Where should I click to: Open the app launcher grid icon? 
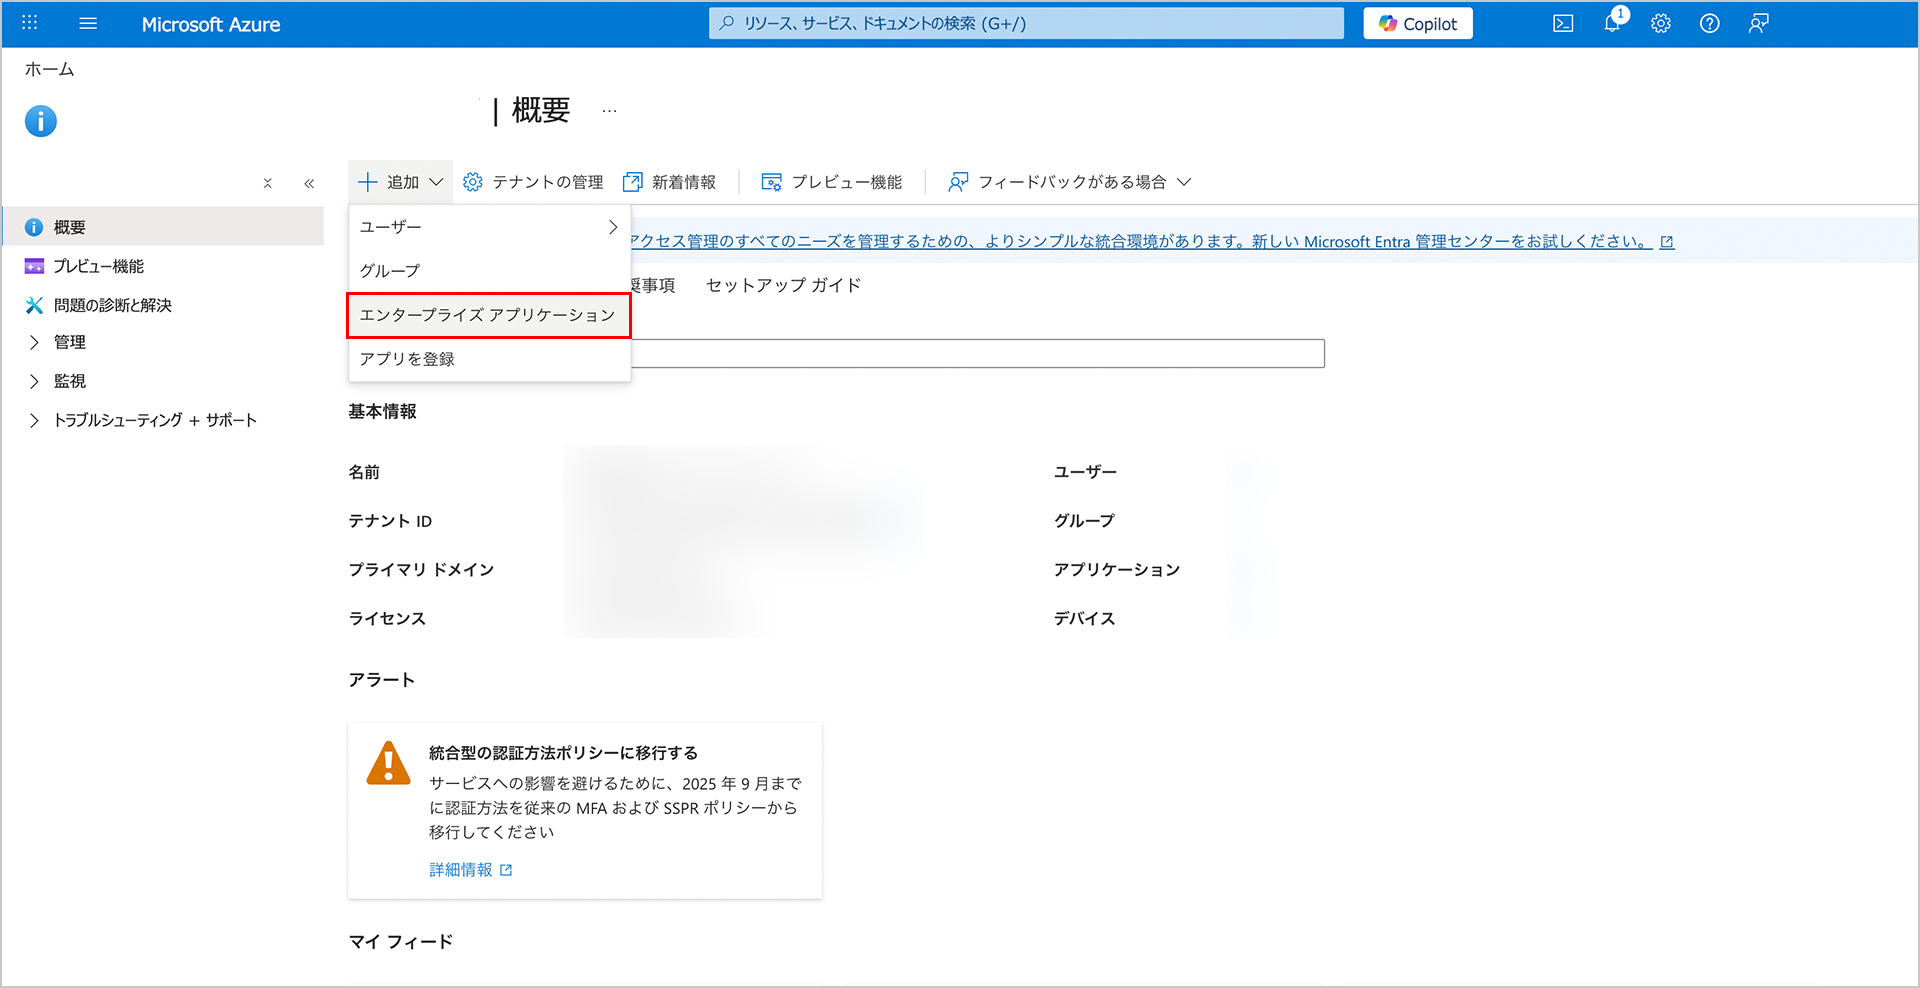click(x=30, y=23)
